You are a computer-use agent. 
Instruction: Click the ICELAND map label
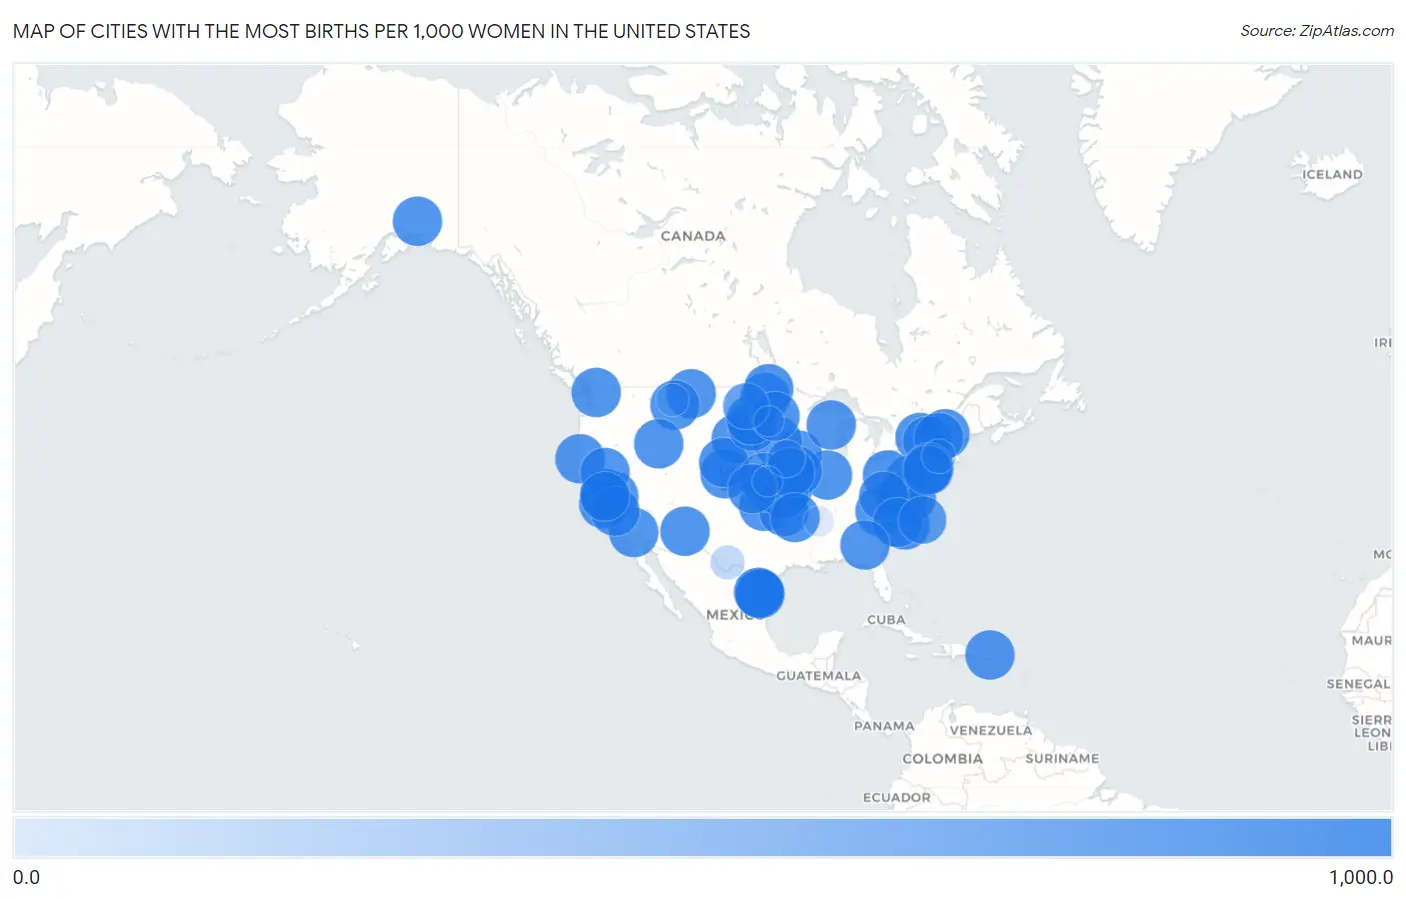tap(1332, 174)
